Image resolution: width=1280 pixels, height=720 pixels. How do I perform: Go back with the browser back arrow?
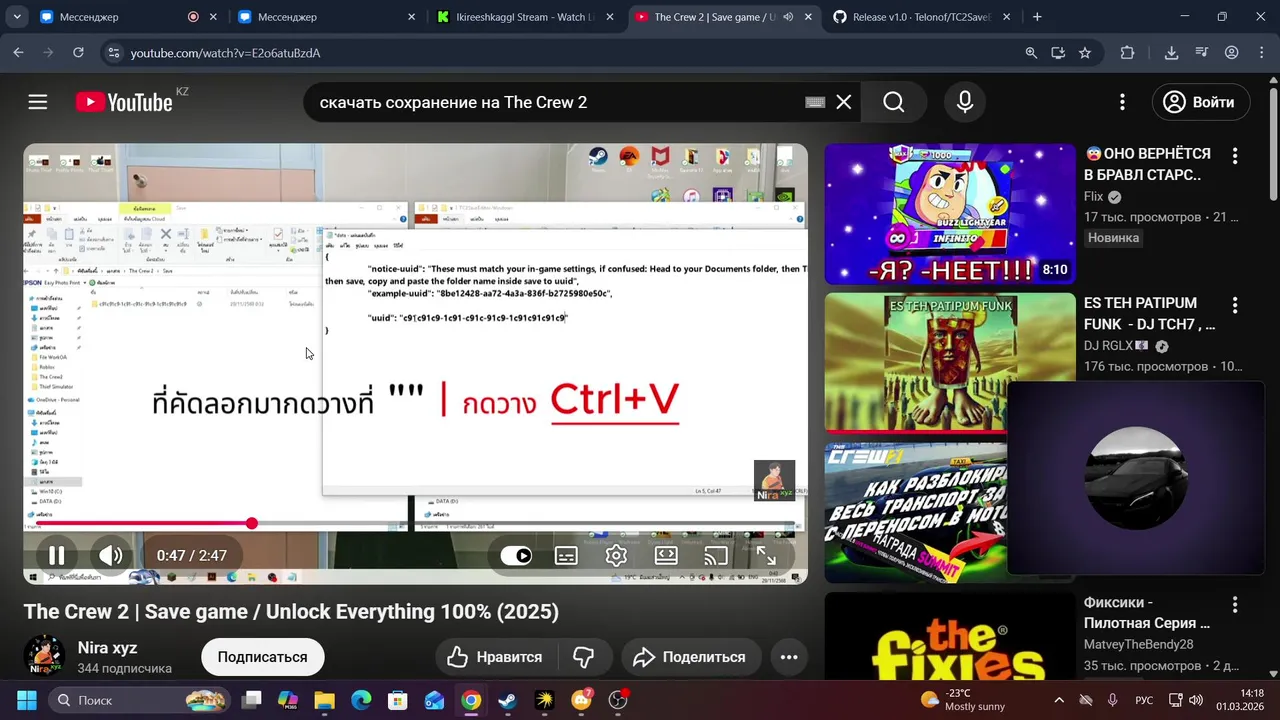18,53
